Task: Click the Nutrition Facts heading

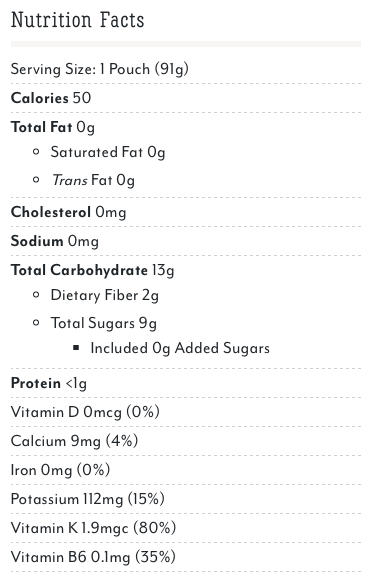Action: click(x=78, y=20)
